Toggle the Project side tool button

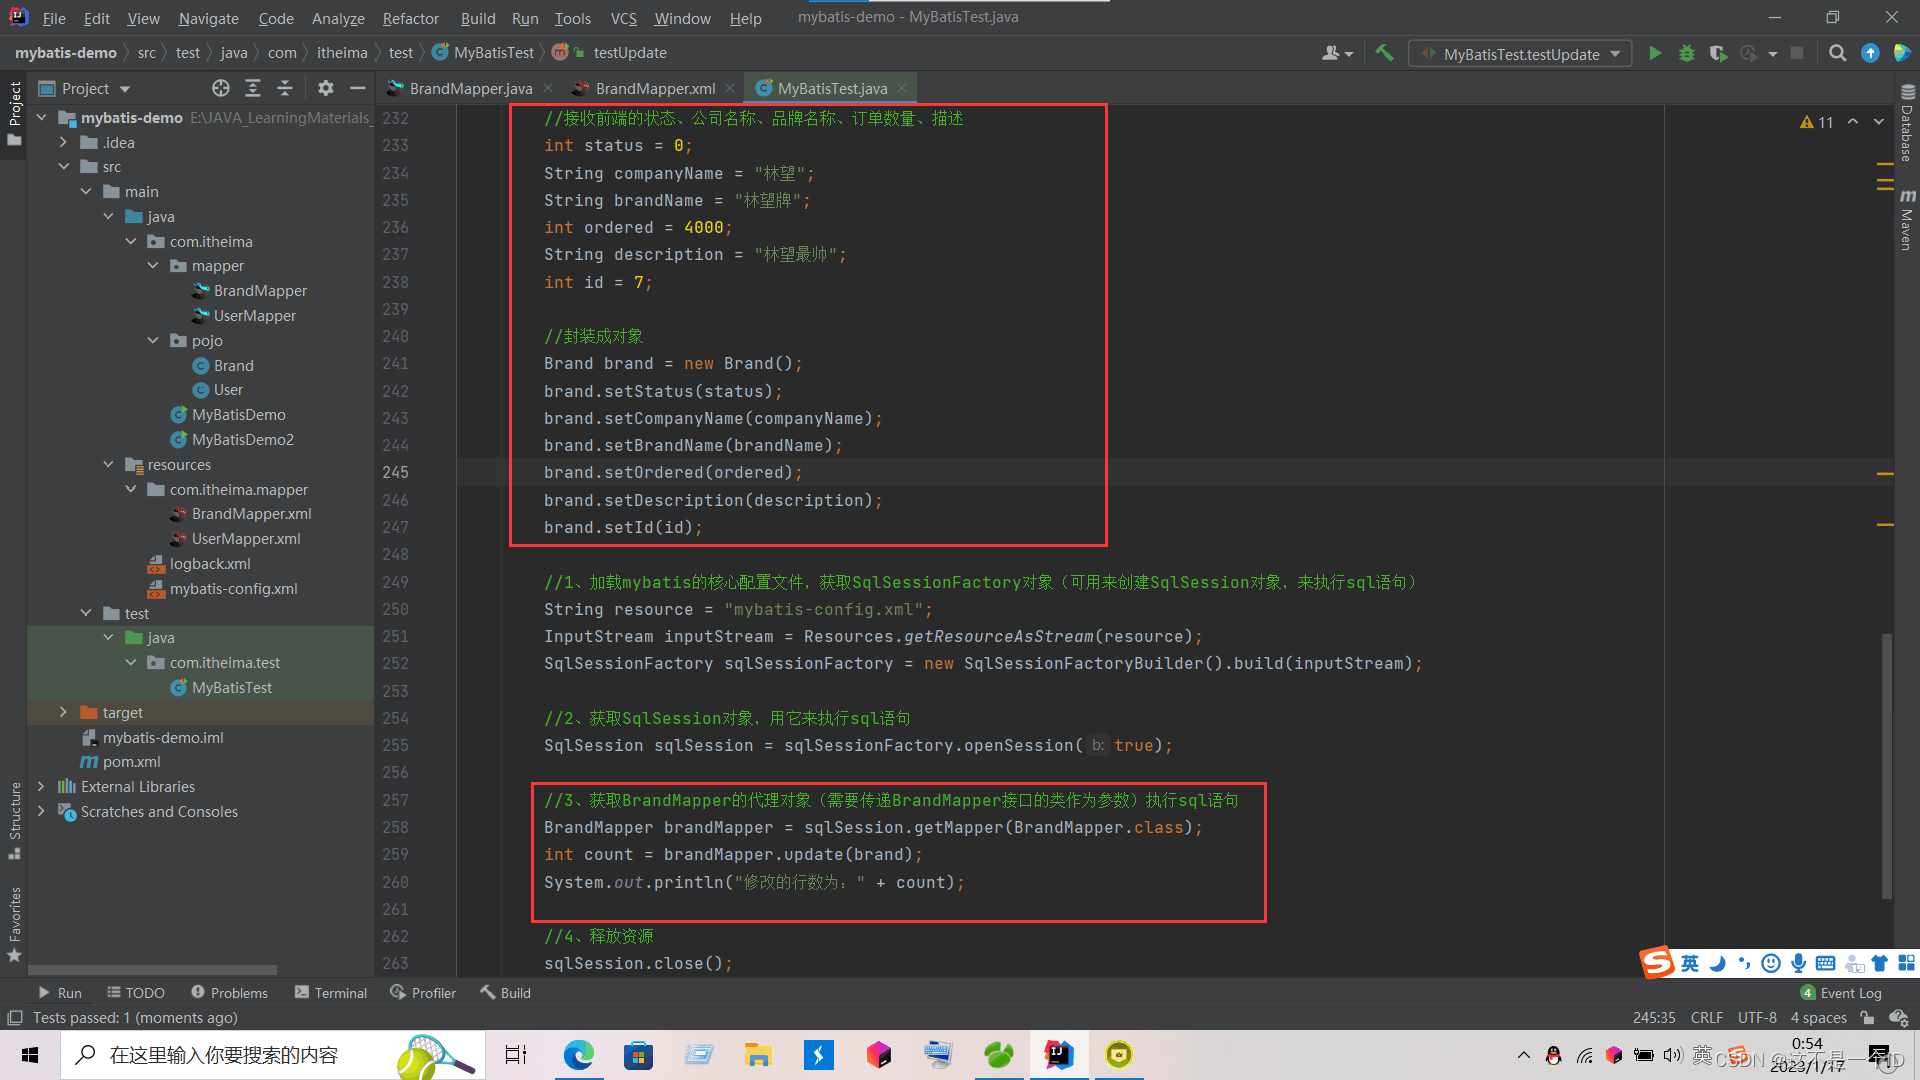coord(14,113)
